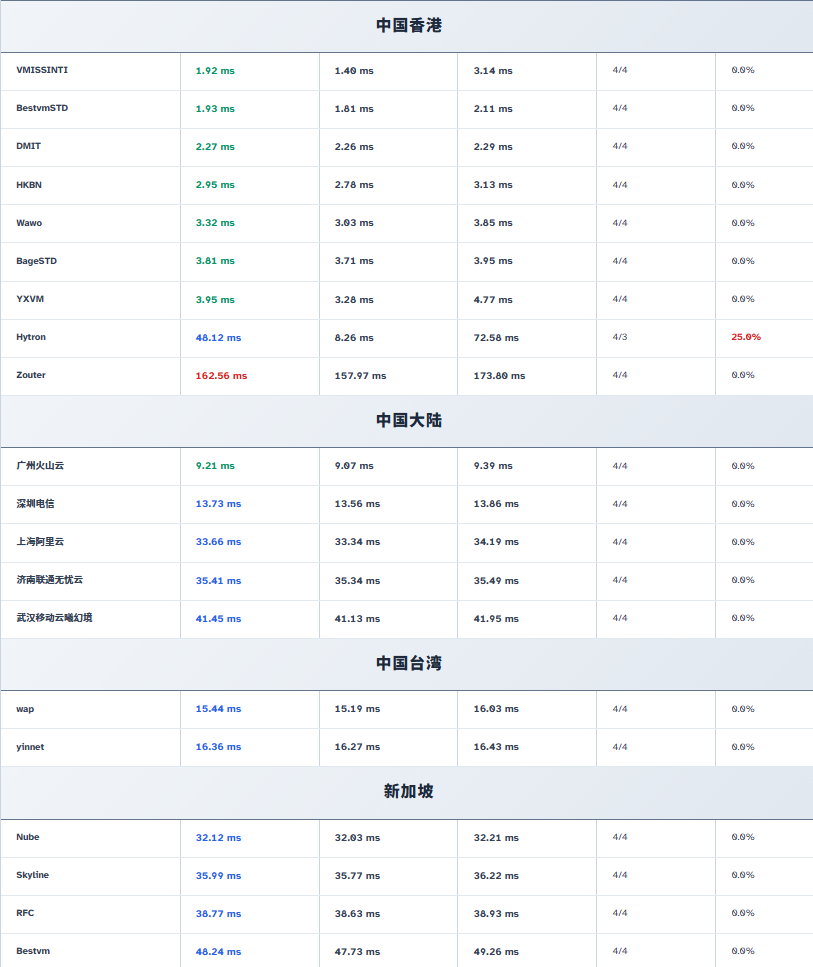Select the 武汉移动云端幻境 node name

pyautogui.click(x=54, y=618)
